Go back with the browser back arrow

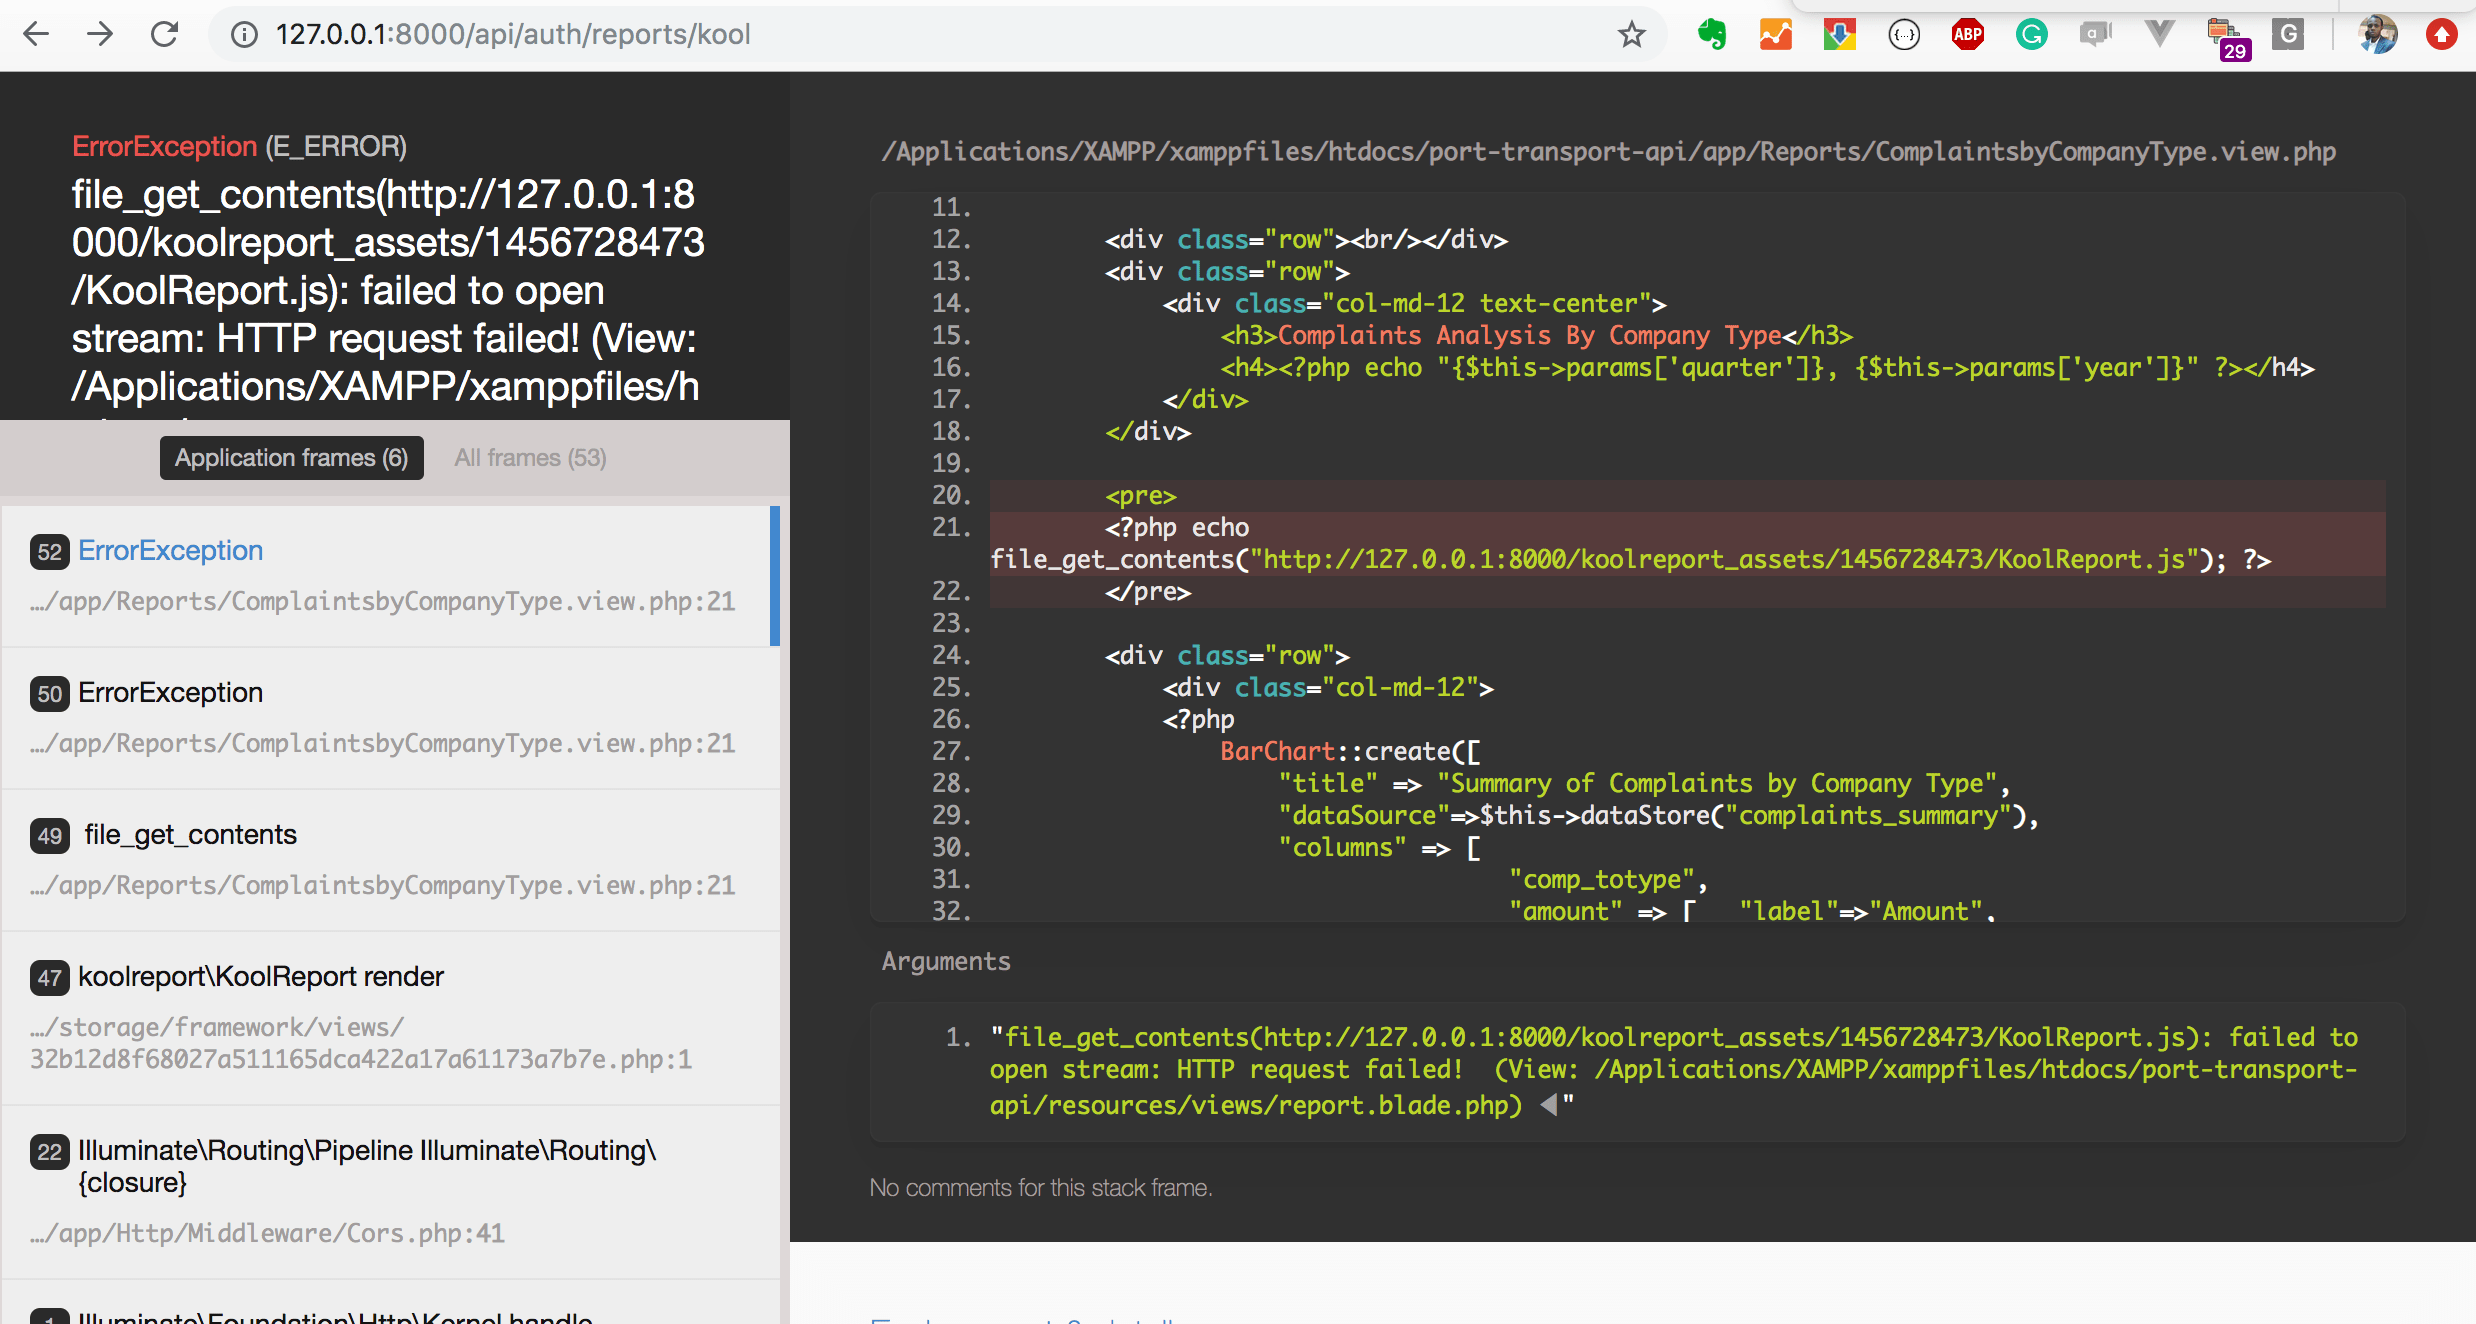point(36,34)
